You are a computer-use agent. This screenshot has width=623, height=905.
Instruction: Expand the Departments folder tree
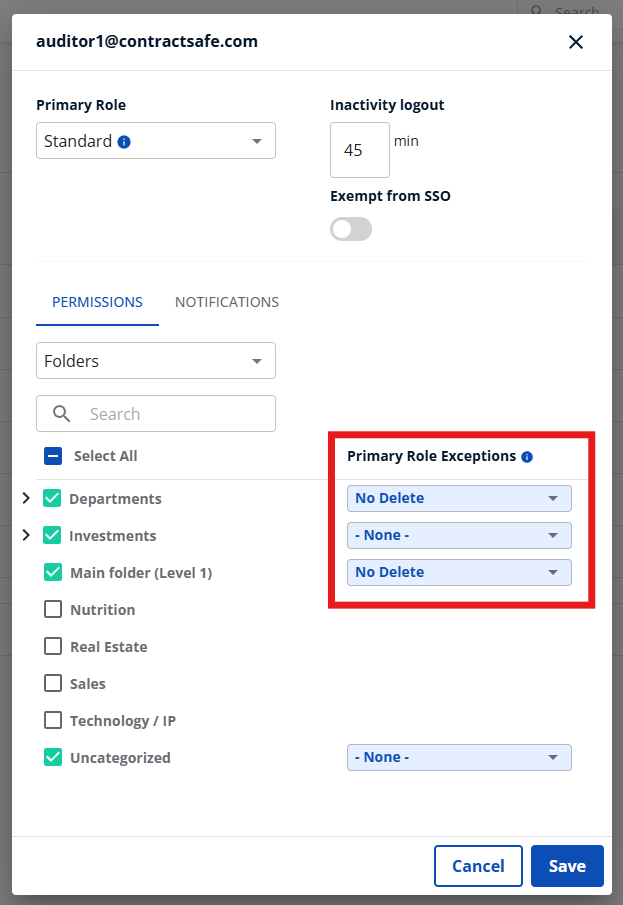pos(26,498)
